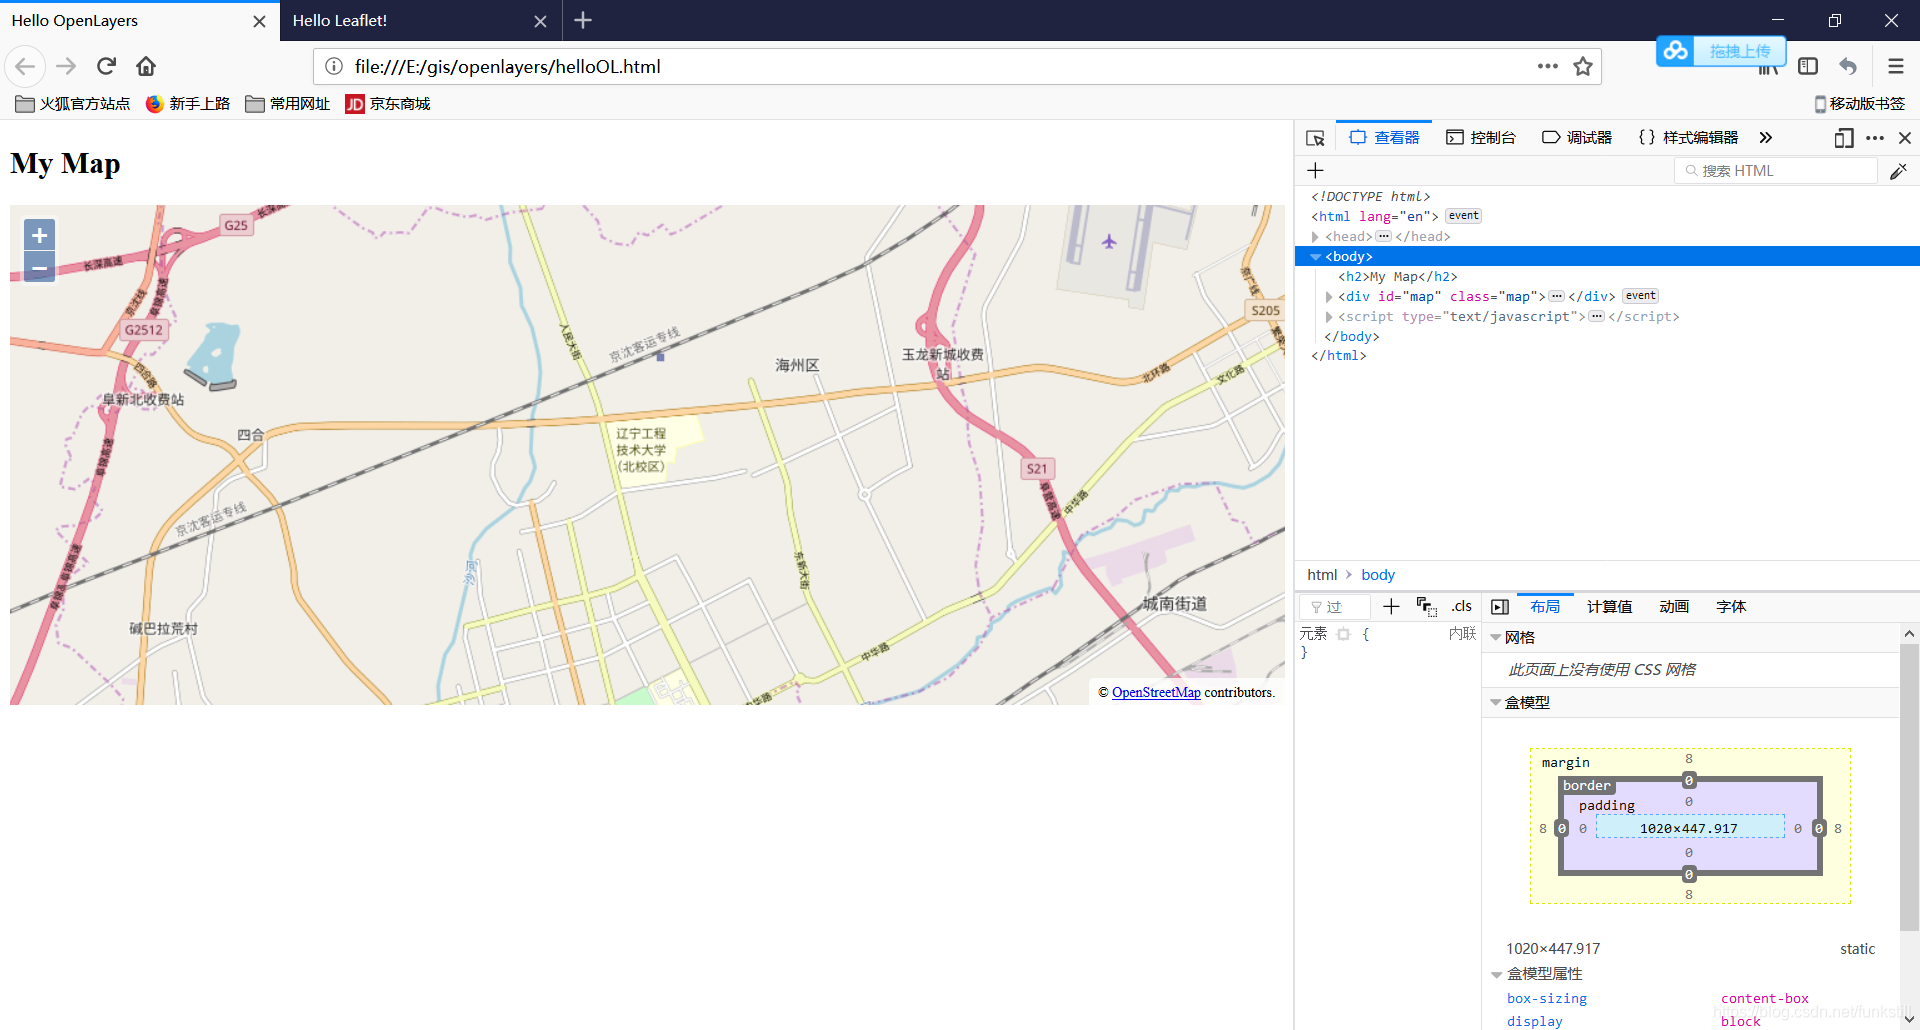
Task: Close the Hello OpenLayers tab
Action: 259,21
